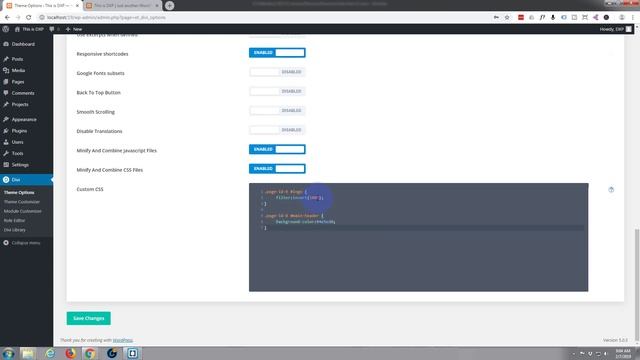Open the Howdy DXP account menu
The image size is (640, 360).
tap(615, 29)
